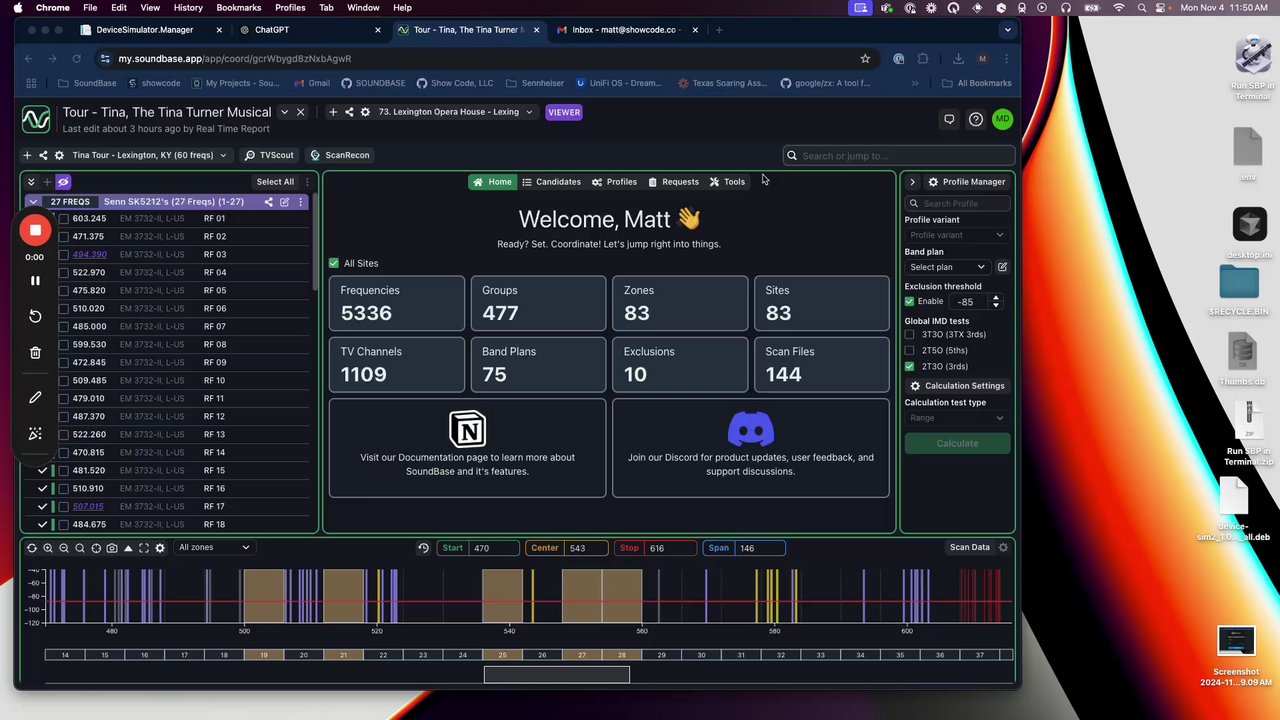1280x720 pixels.
Task: Open the Frequencies 5336 stat card
Action: tap(397, 302)
